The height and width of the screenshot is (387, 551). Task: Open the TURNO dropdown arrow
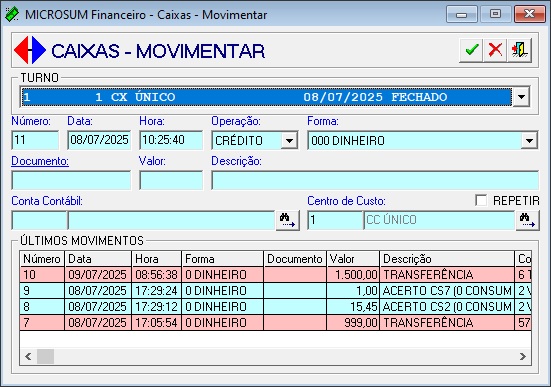click(x=521, y=97)
